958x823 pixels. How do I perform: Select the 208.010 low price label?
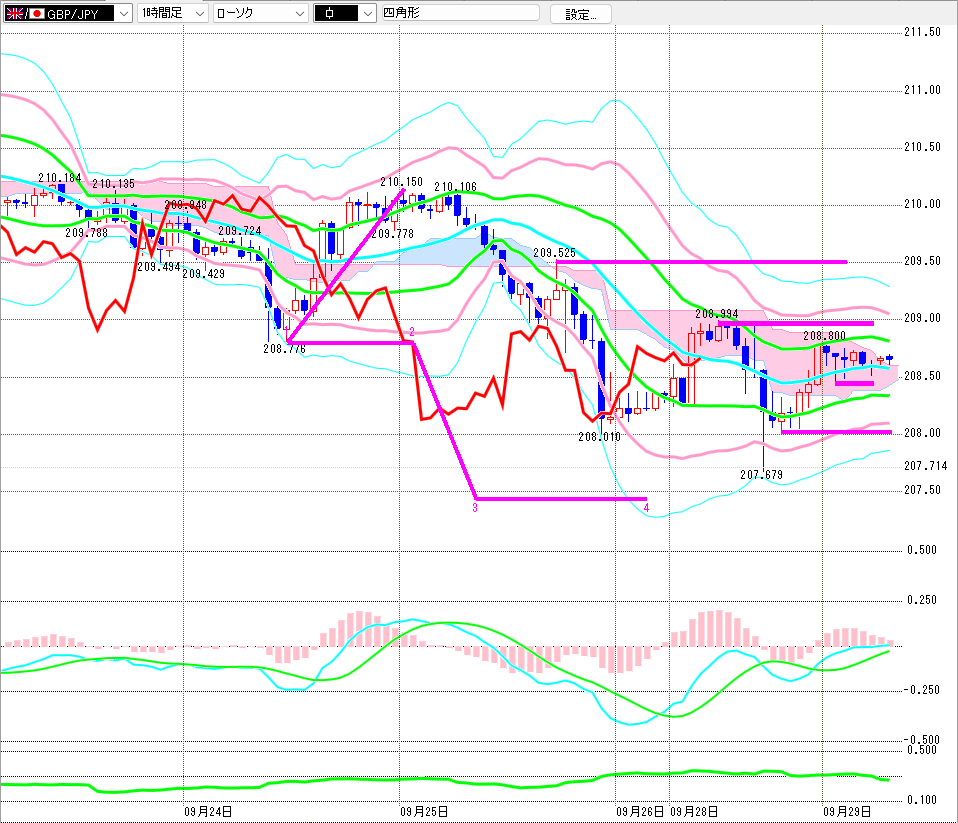[599, 437]
